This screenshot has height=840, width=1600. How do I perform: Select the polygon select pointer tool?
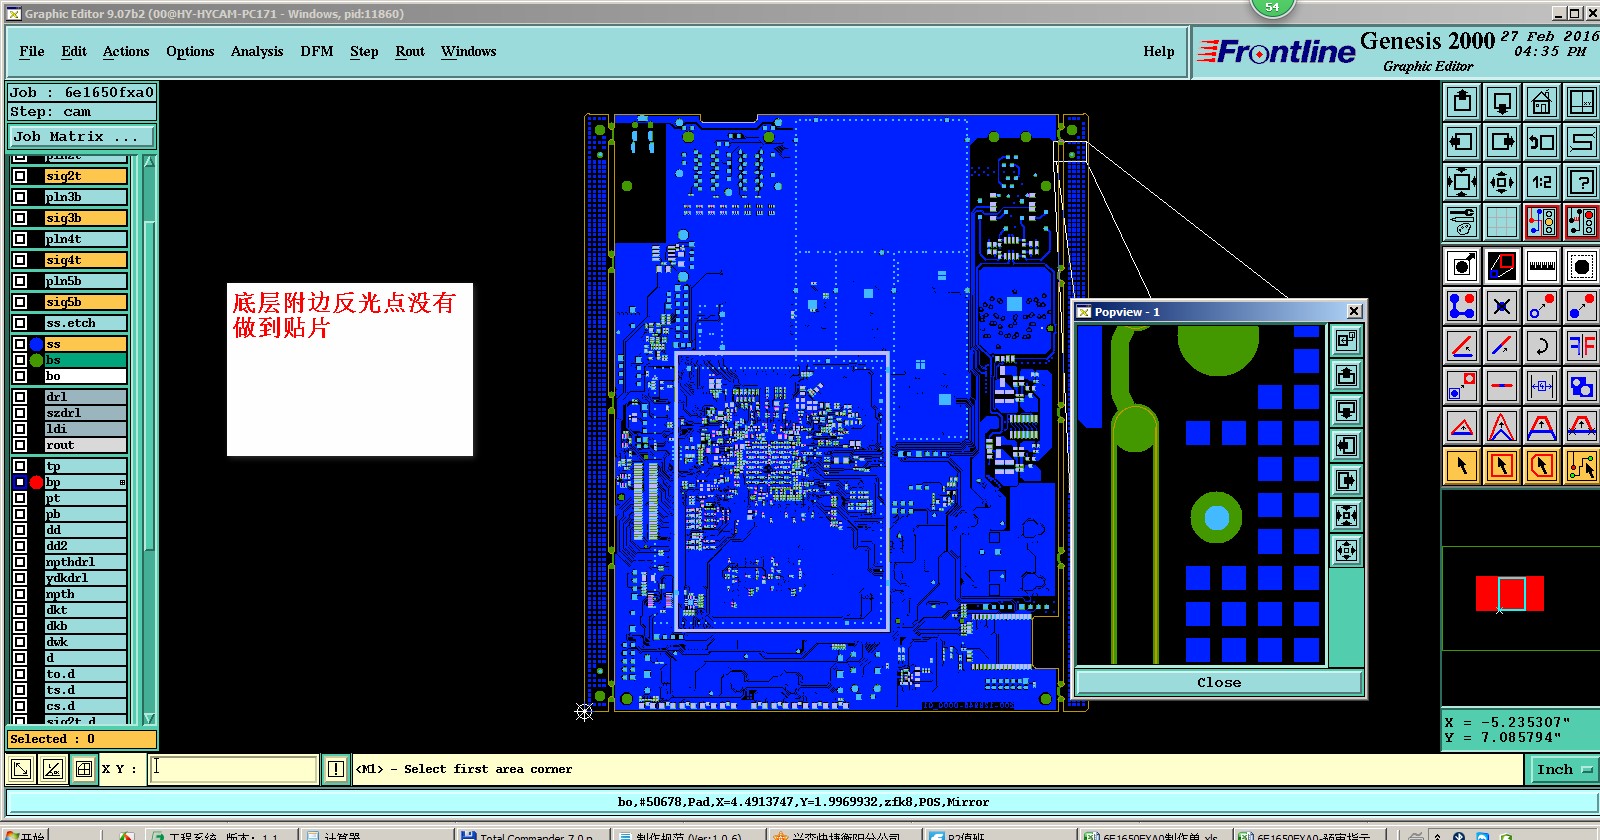pos(1542,466)
